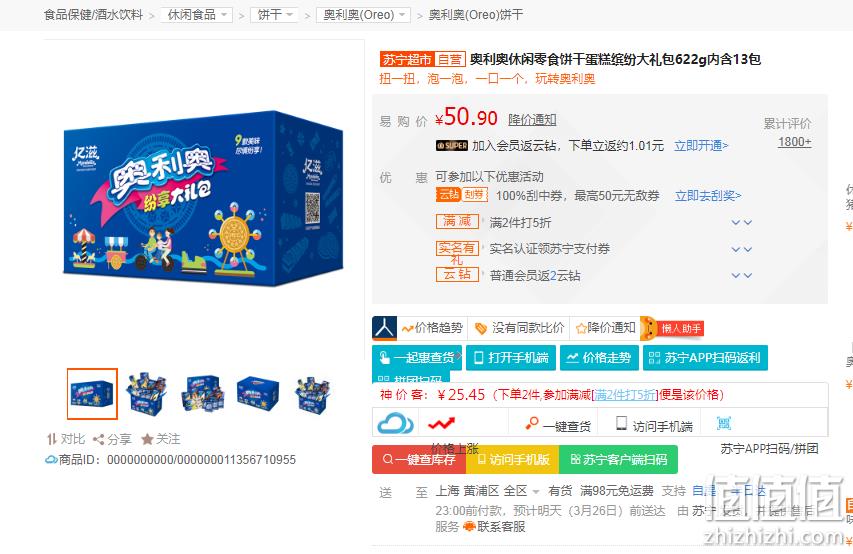
Task: Click the 降价通知 star toolbar item
Action: pos(605,328)
